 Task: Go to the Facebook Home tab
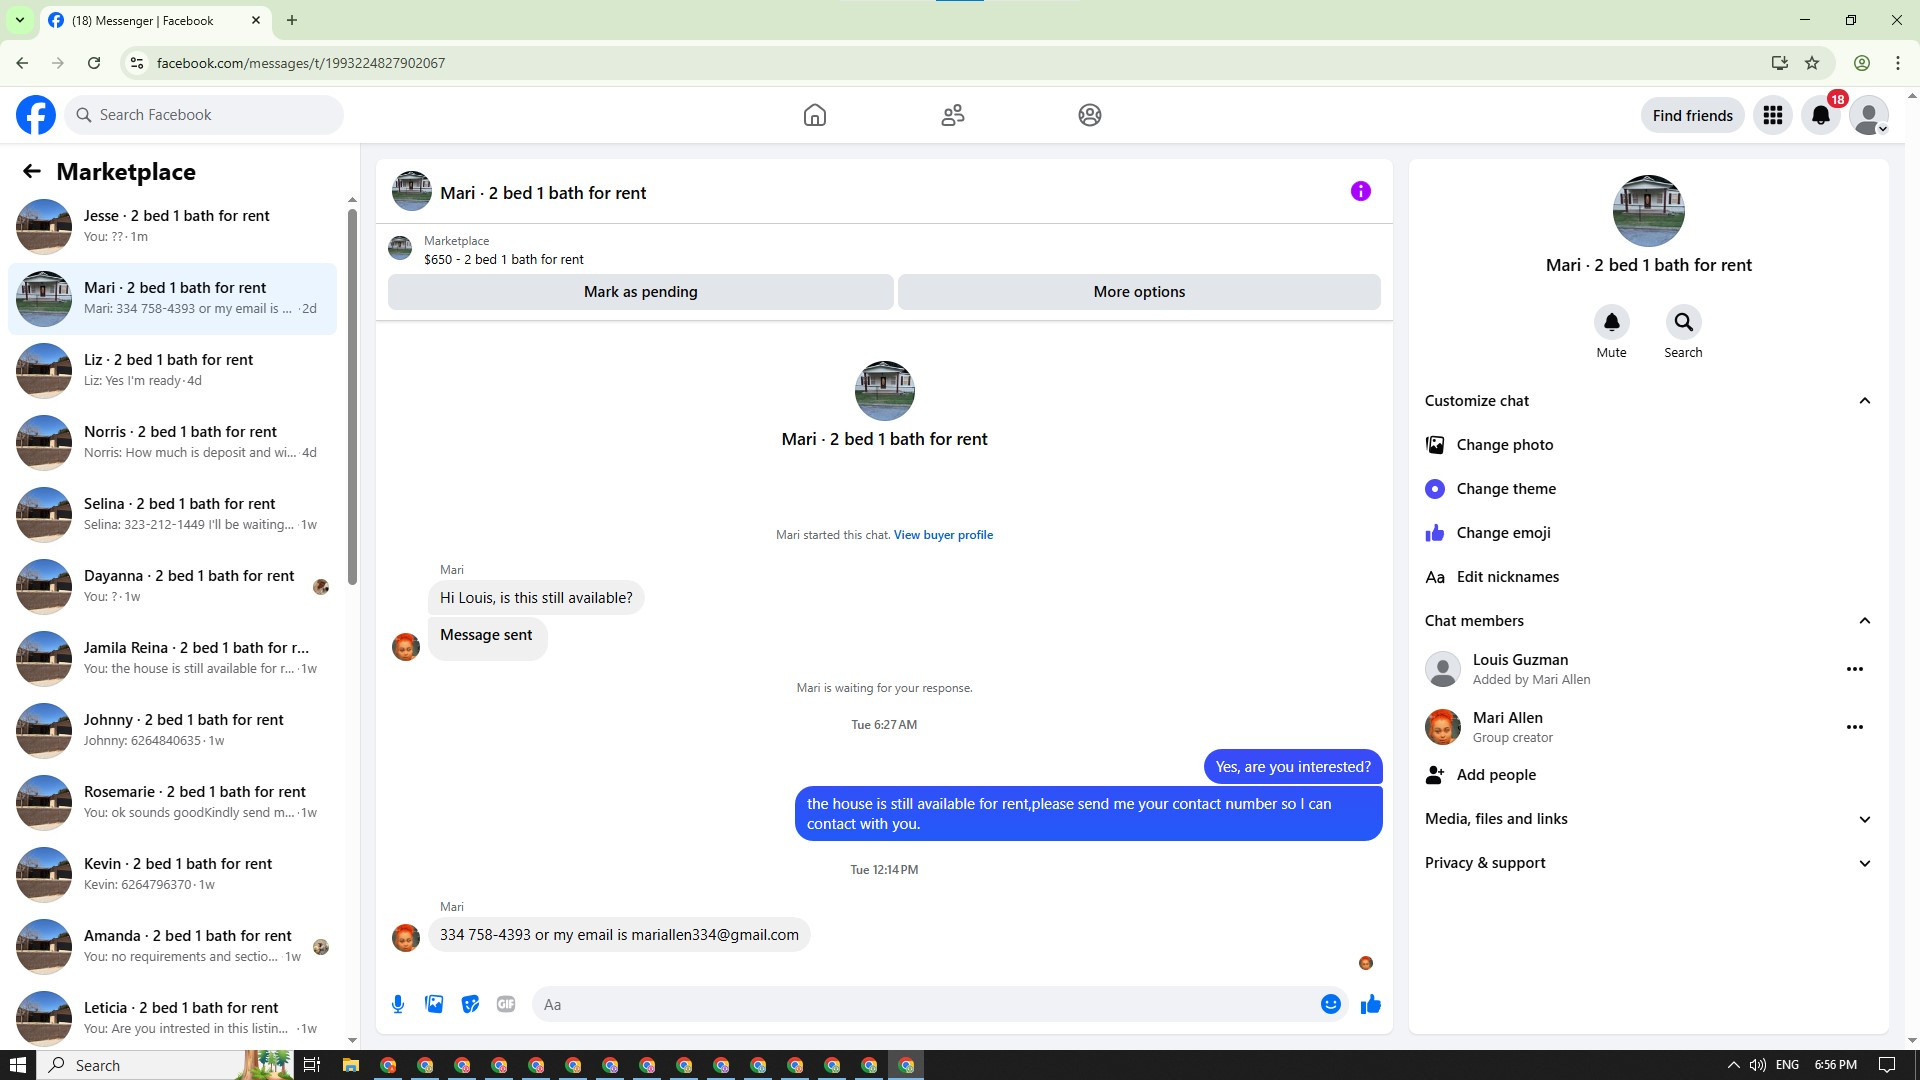pos(814,115)
